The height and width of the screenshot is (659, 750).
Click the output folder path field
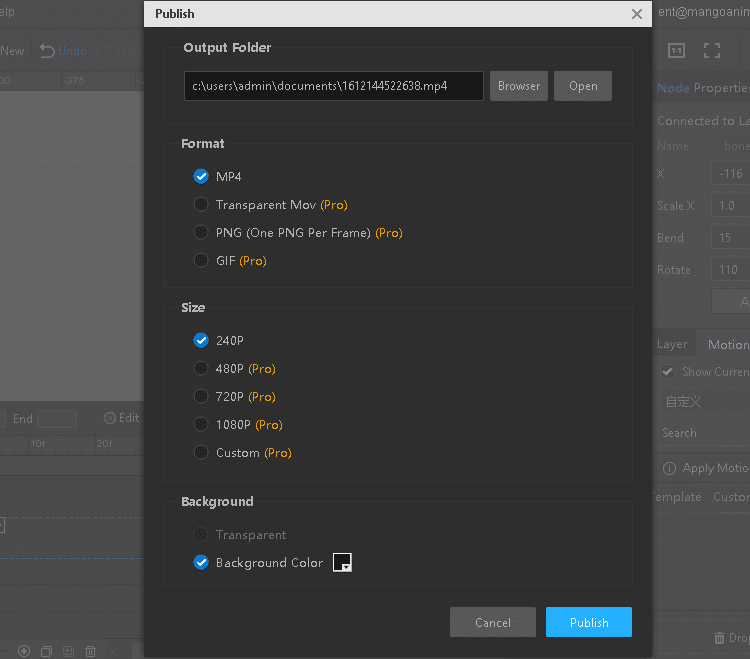(334, 86)
